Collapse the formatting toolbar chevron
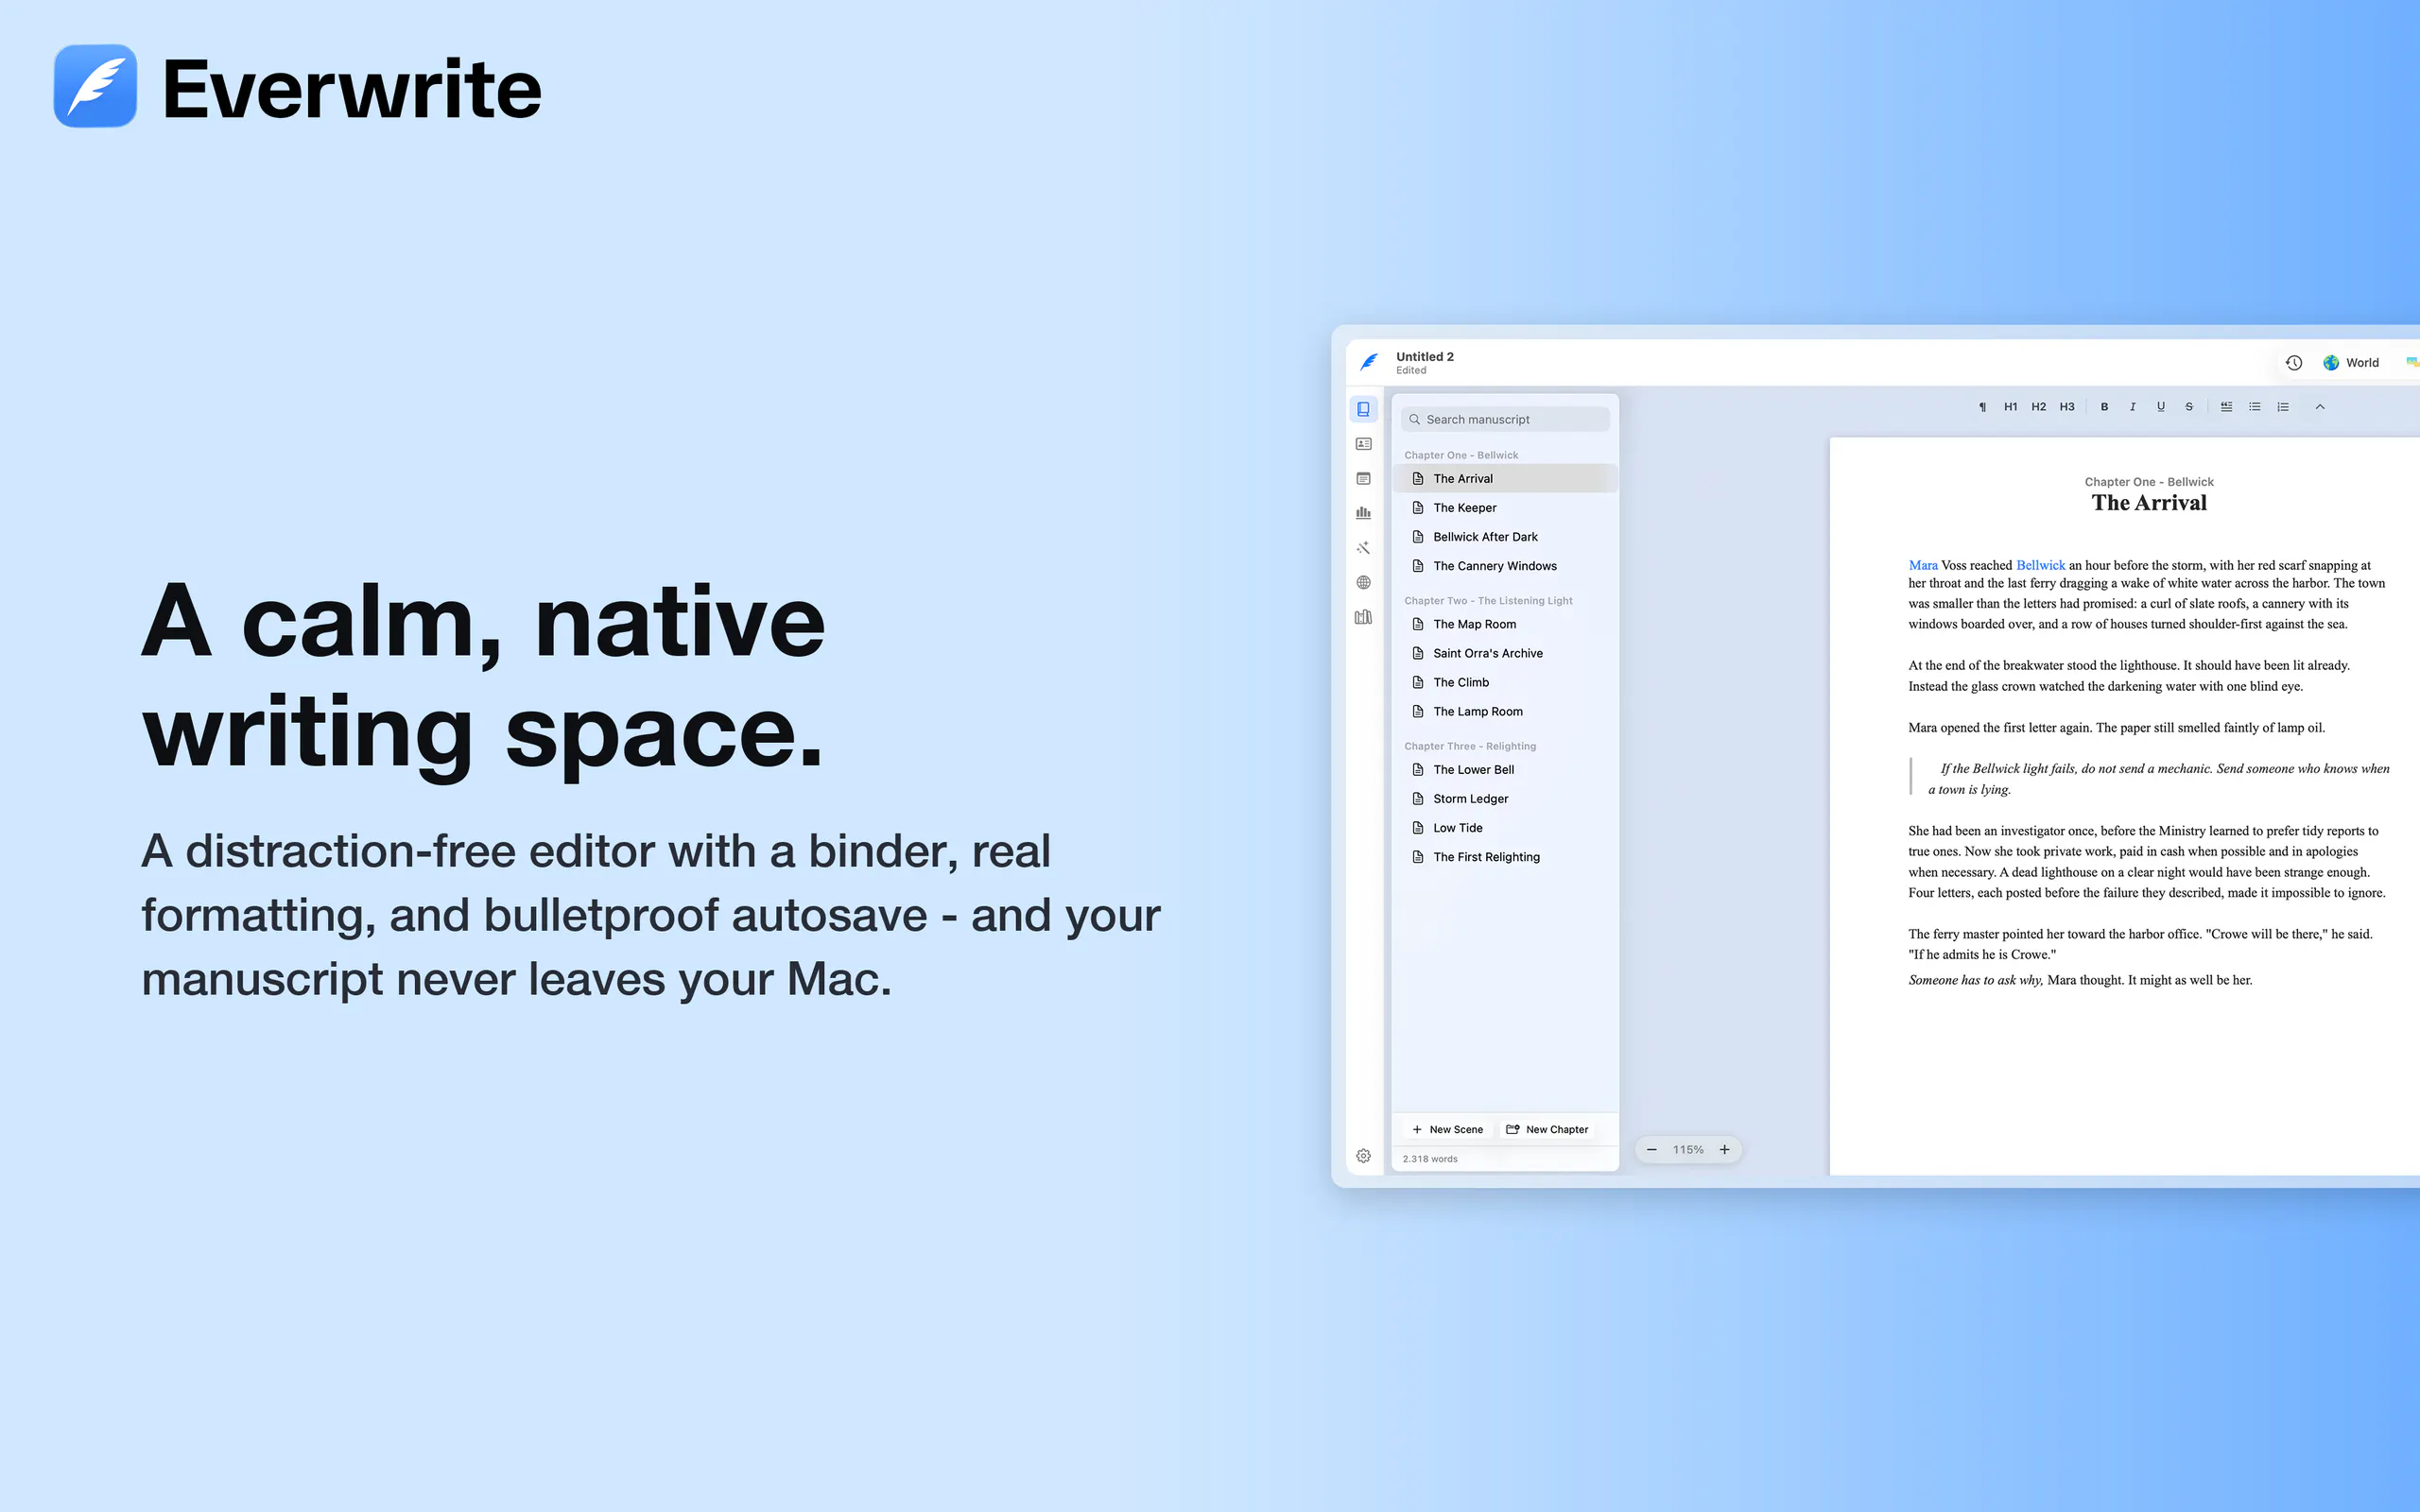The width and height of the screenshot is (2420, 1512). click(x=2320, y=407)
